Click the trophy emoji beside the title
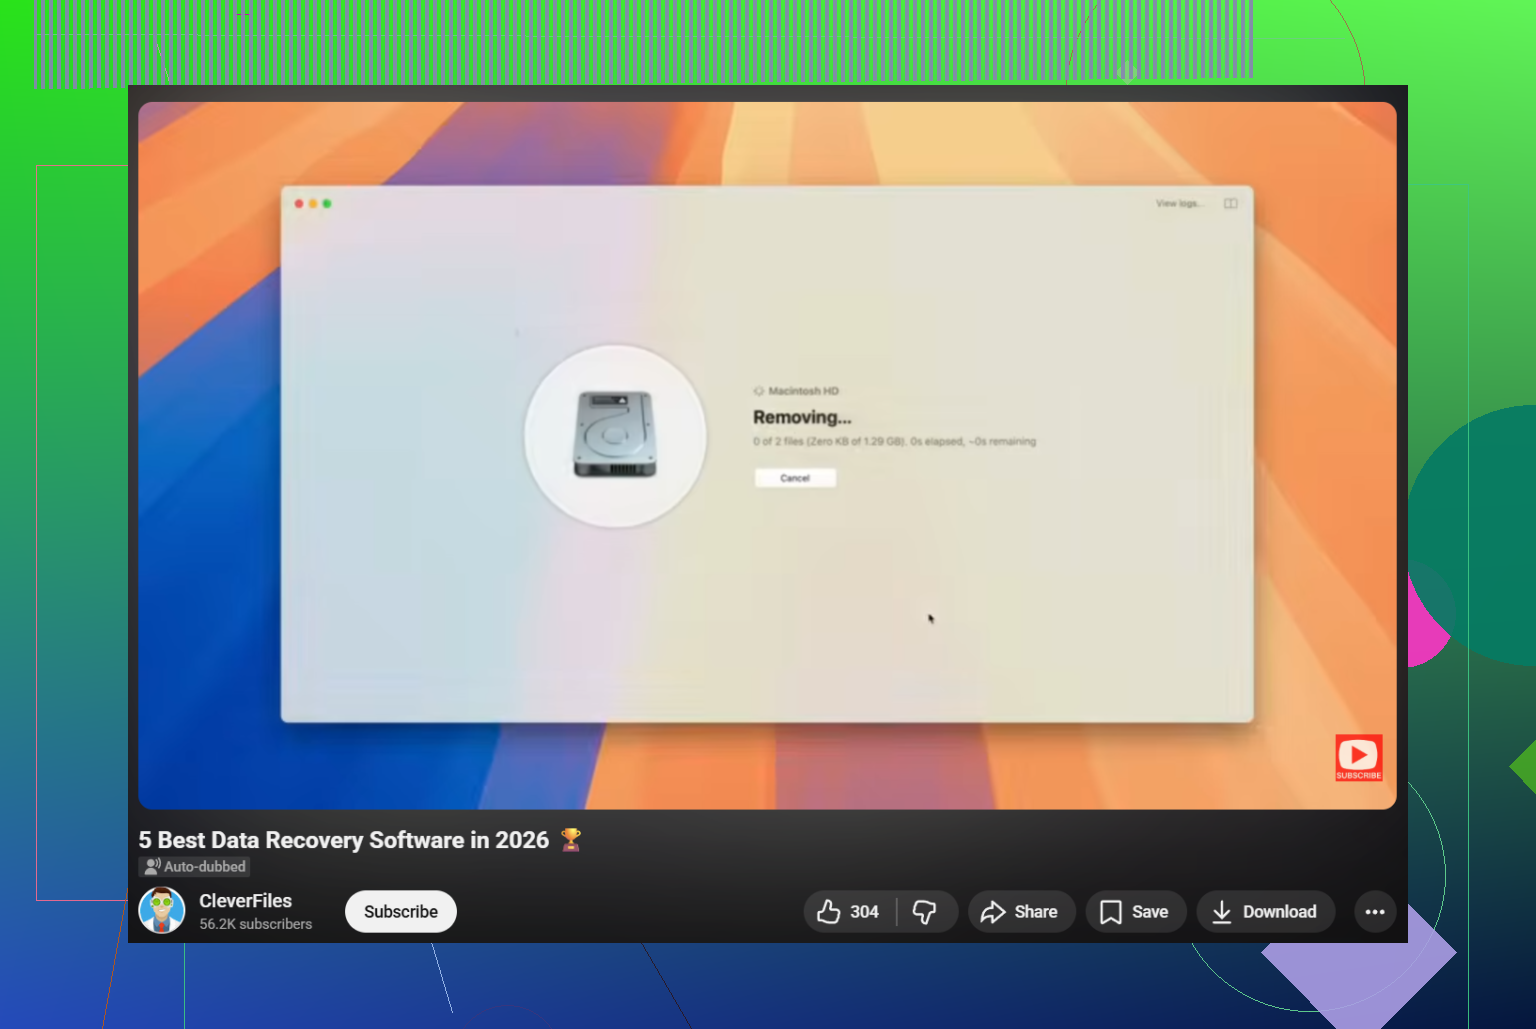 (x=571, y=840)
